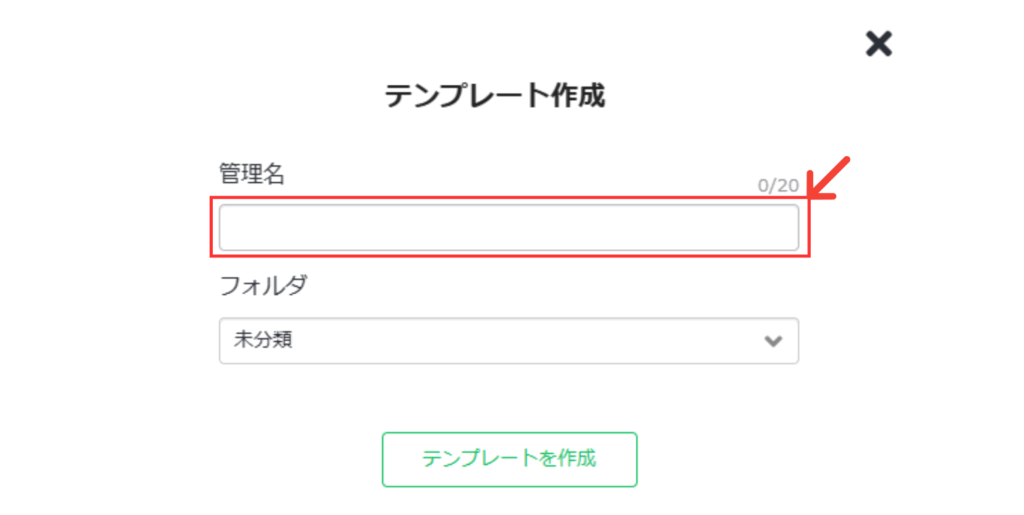Click the chevron arrow in folder dropdown

(772, 340)
